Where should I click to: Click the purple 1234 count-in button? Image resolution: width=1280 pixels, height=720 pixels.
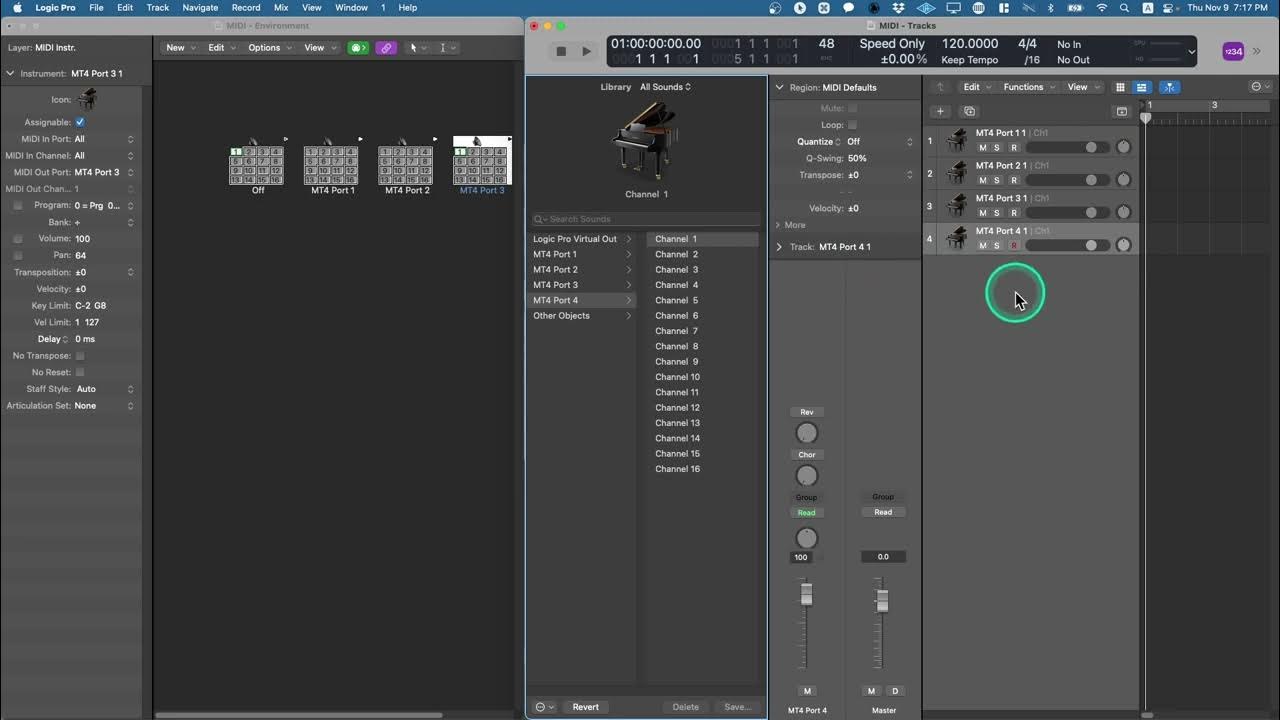tap(1233, 51)
